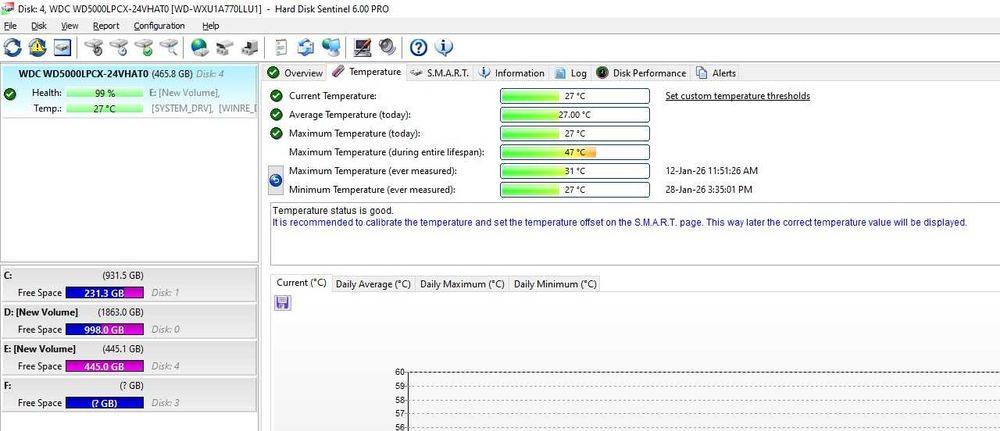Select the C: drive 231.3 GB free space bar
The width and height of the screenshot is (1000, 431).
(x=105, y=293)
